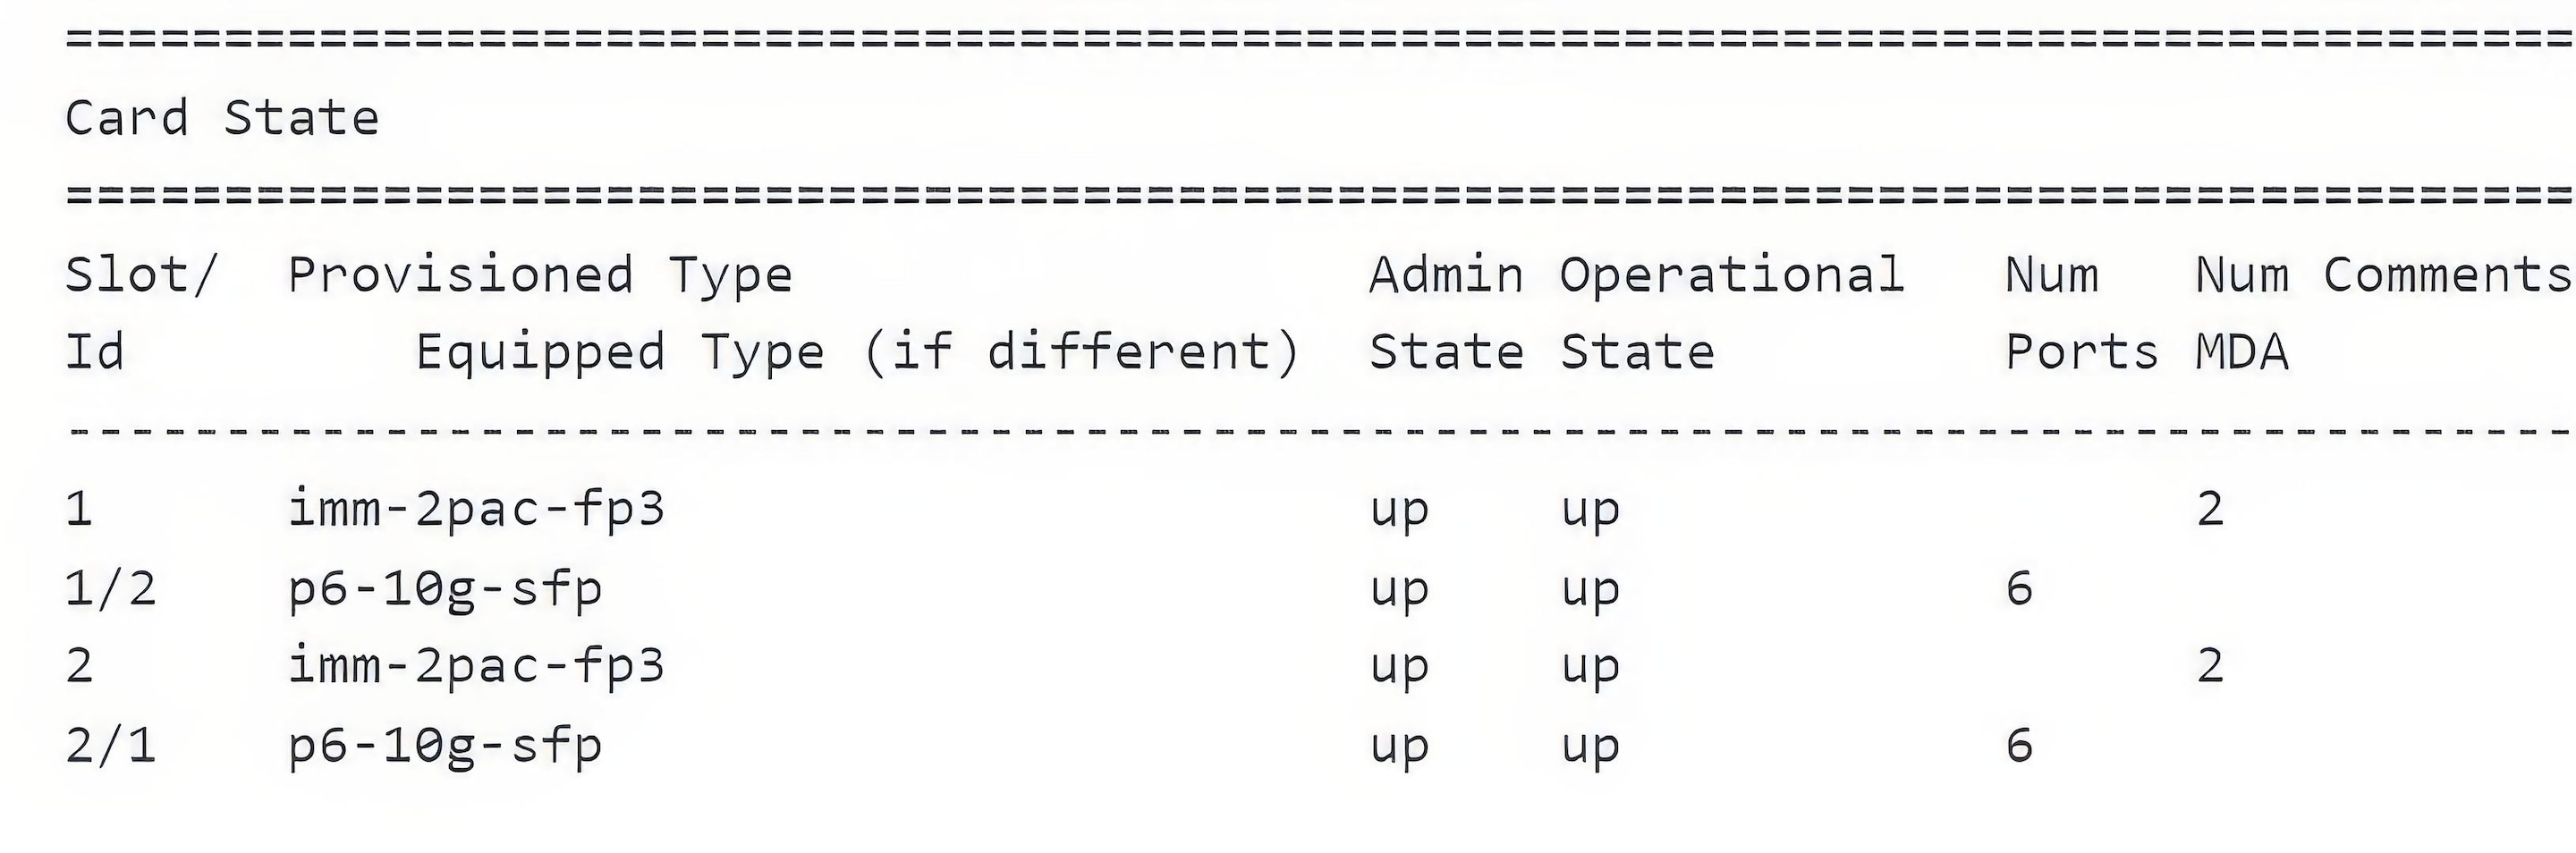Click the 'Admin State' column header
The image size is (2576, 853).
pyautogui.click(x=1446, y=313)
